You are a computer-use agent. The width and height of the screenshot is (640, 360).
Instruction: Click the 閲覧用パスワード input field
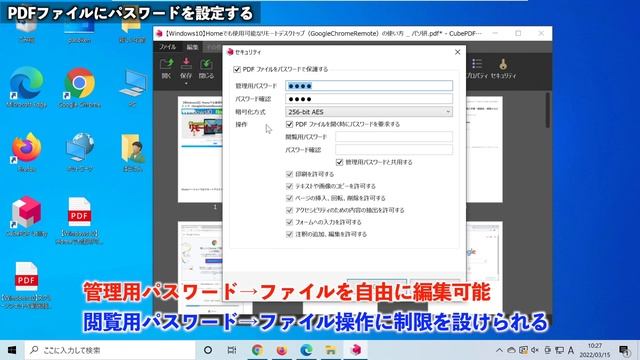[x=393, y=137]
